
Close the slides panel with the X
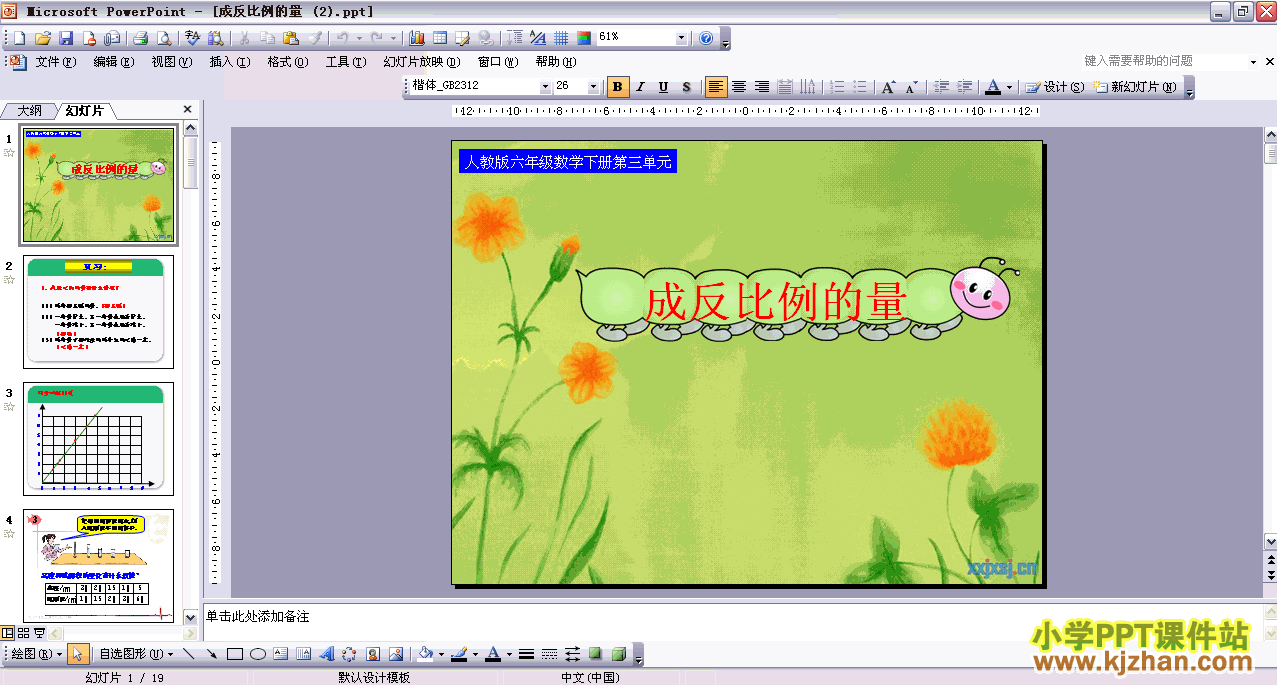(x=187, y=110)
